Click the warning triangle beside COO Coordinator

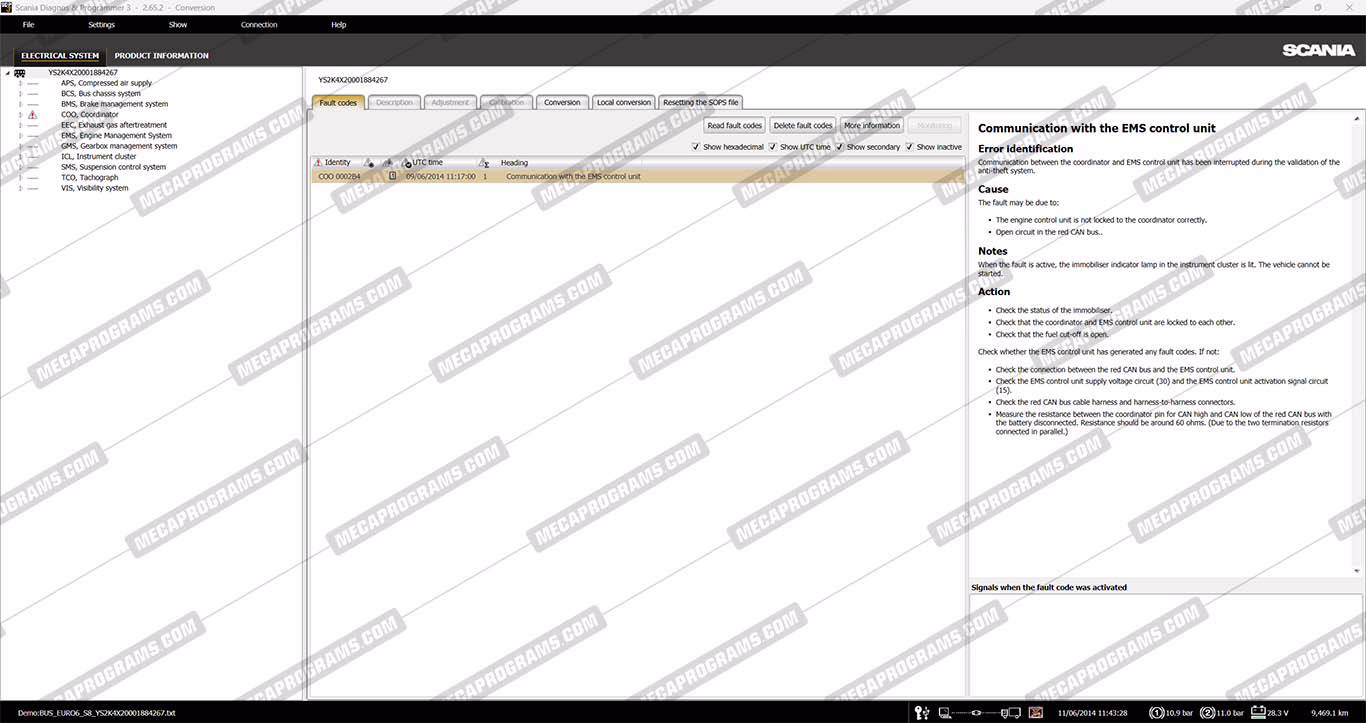[x=32, y=115]
